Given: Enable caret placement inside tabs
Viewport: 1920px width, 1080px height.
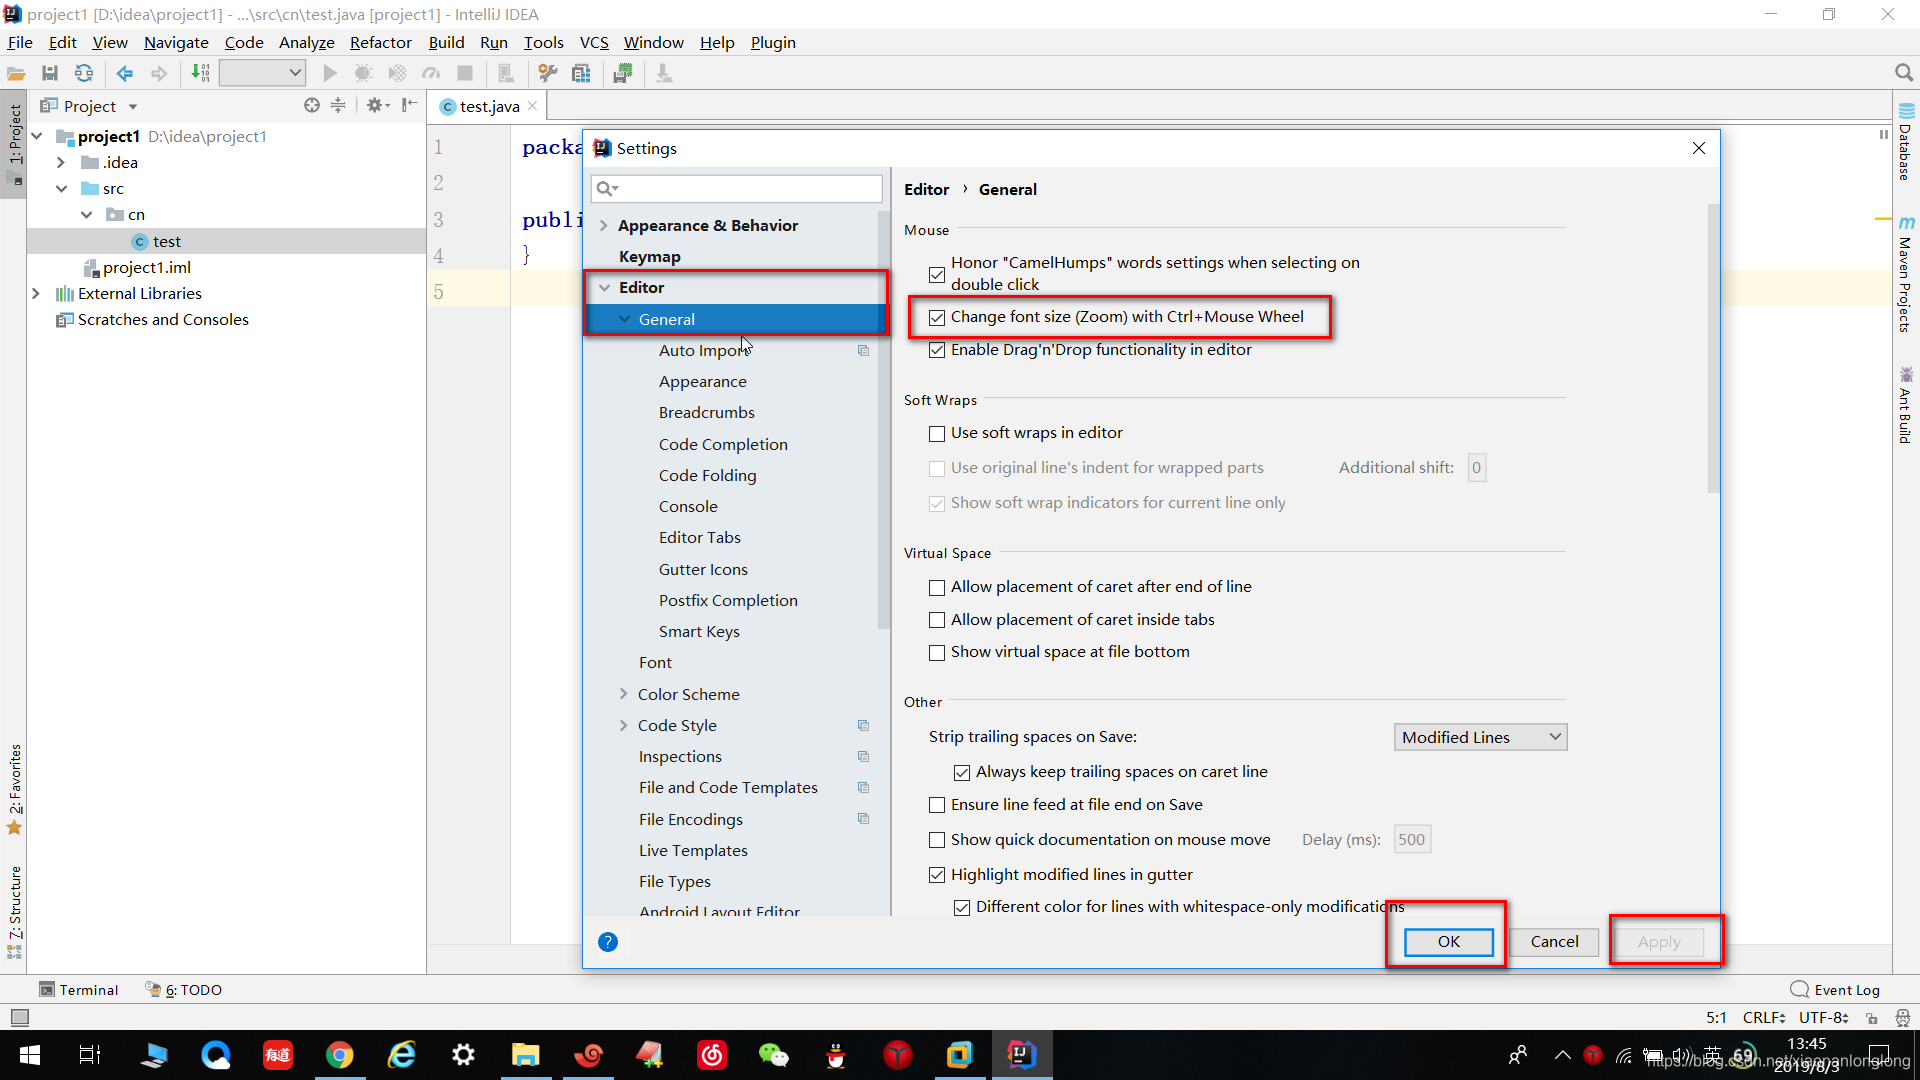Looking at the screenshot, I should coord(937,620).
